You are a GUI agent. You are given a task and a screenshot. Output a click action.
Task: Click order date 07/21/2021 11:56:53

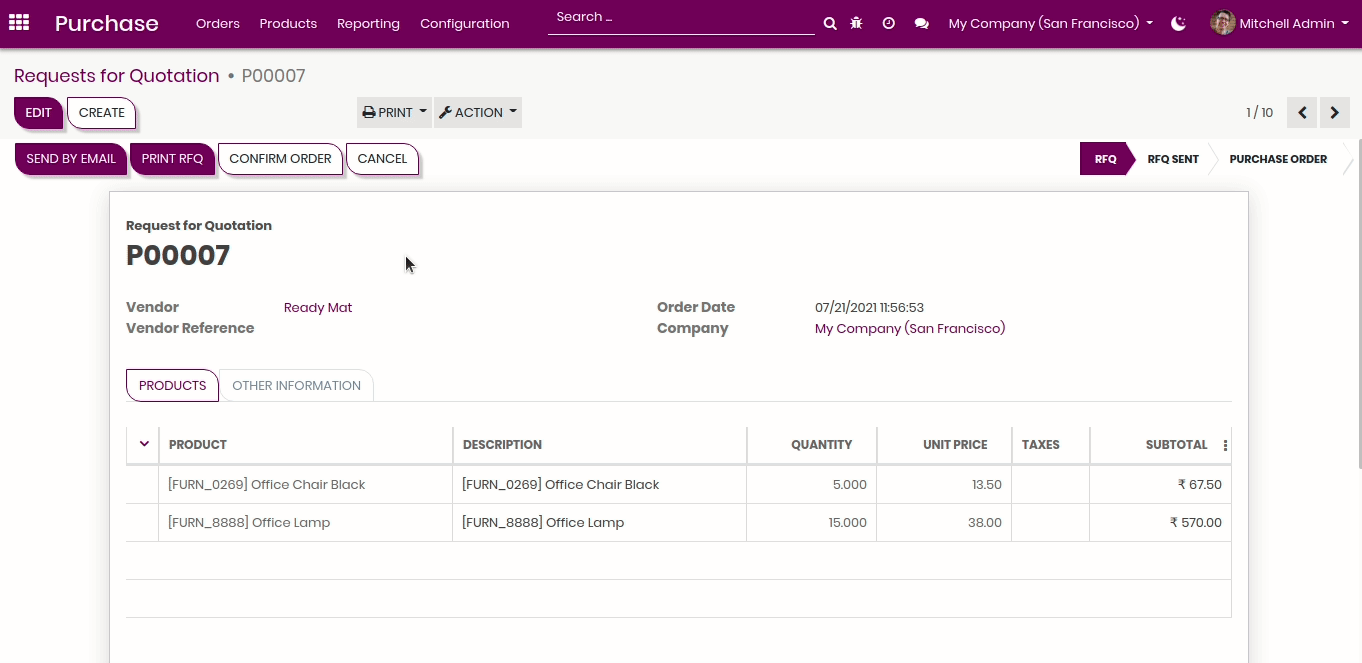[869, 308]
